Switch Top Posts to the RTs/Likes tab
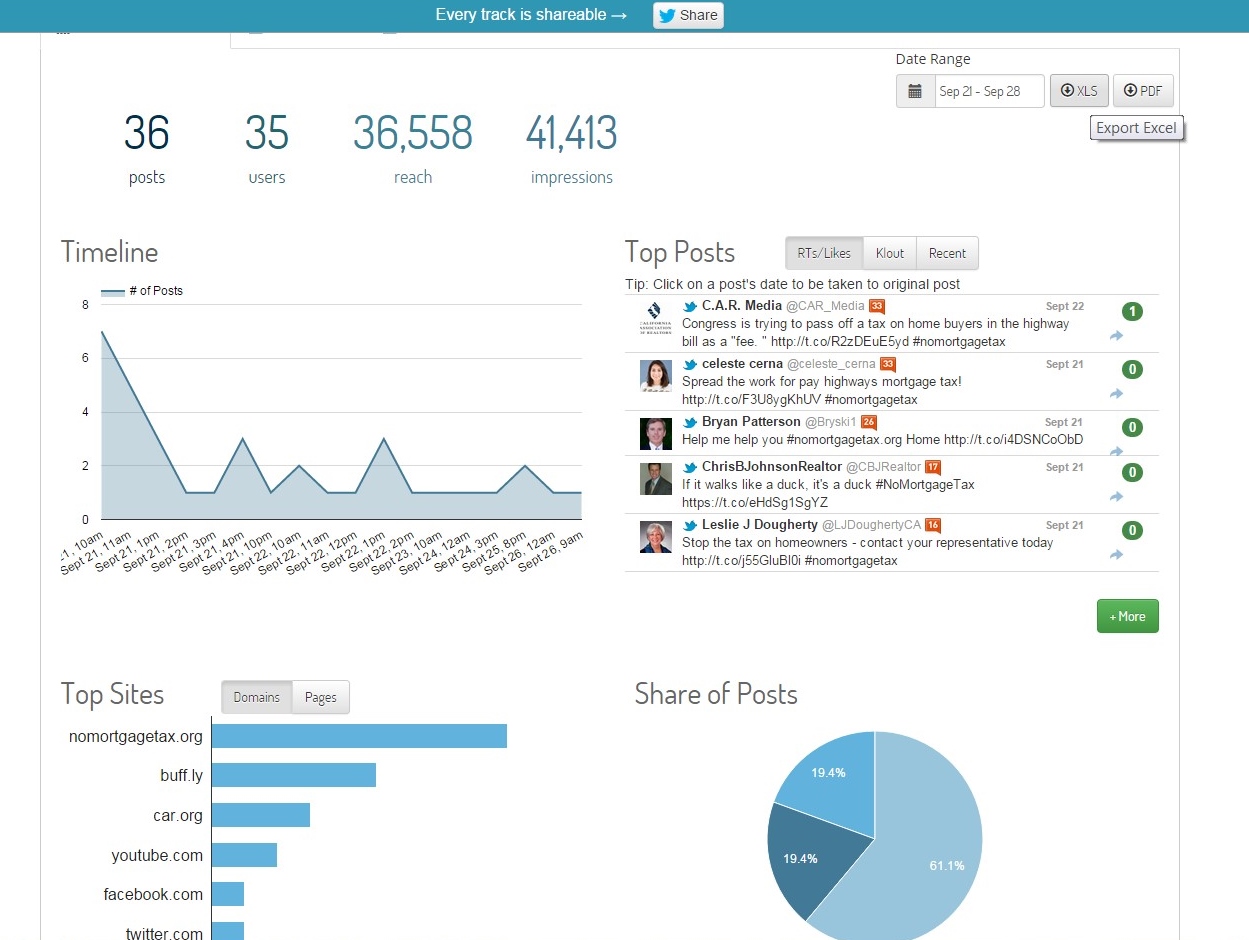Viewport: 1249px width, 940px height. coord(824,253)
